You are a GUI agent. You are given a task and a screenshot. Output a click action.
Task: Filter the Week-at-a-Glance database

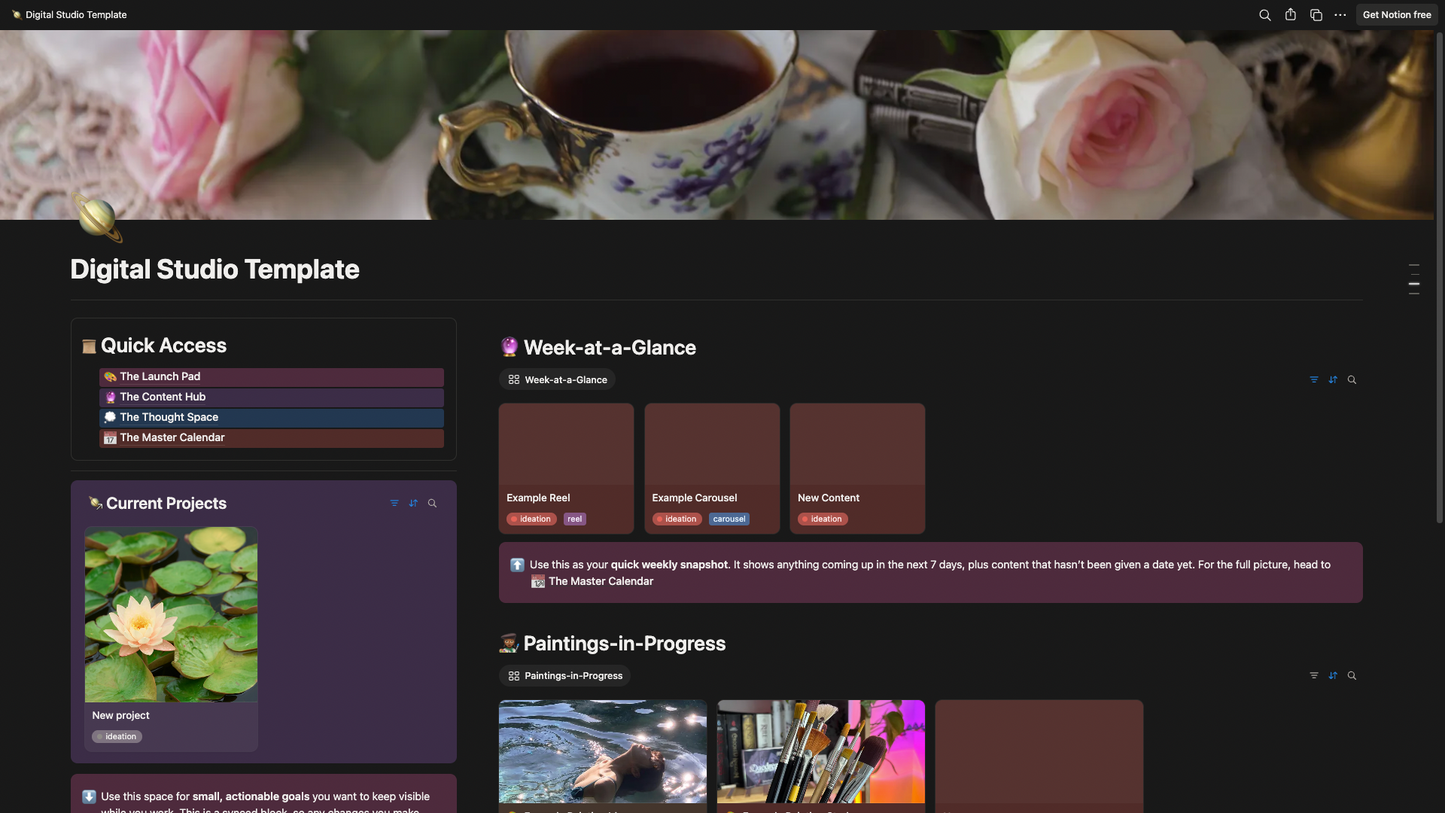(x=1314, y=380)
